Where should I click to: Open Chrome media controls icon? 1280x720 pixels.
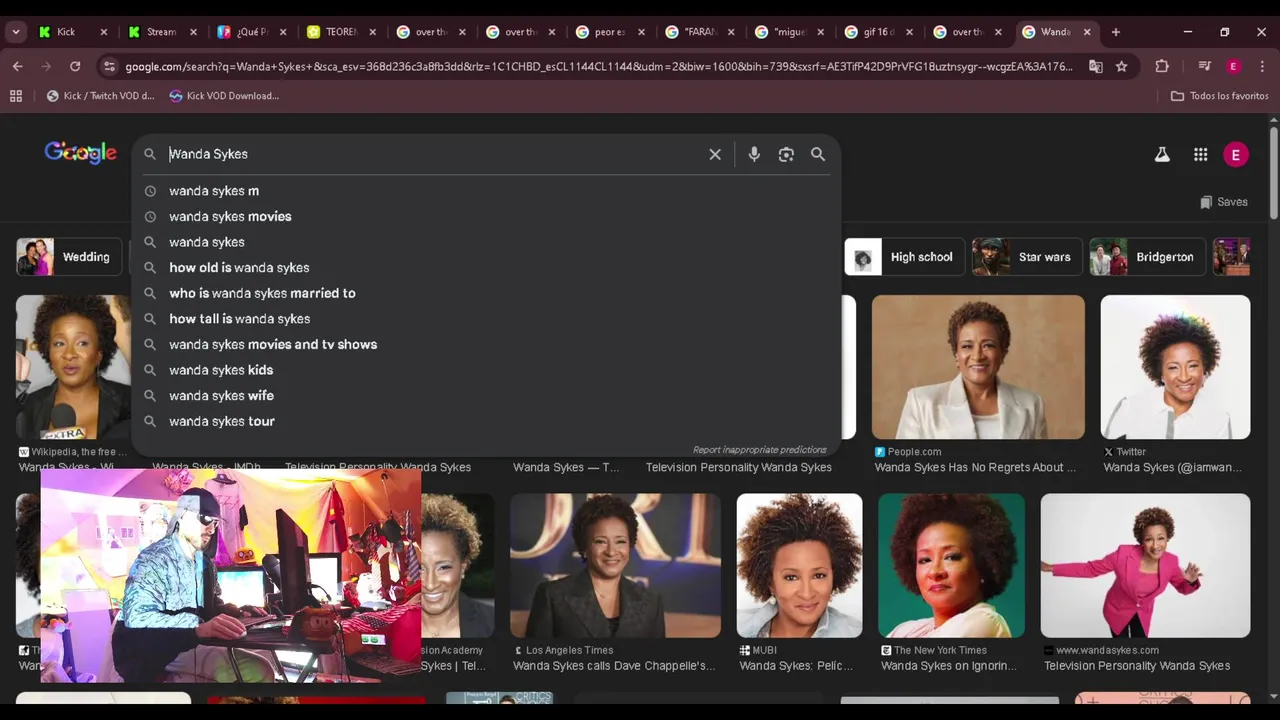[1205, 66]
